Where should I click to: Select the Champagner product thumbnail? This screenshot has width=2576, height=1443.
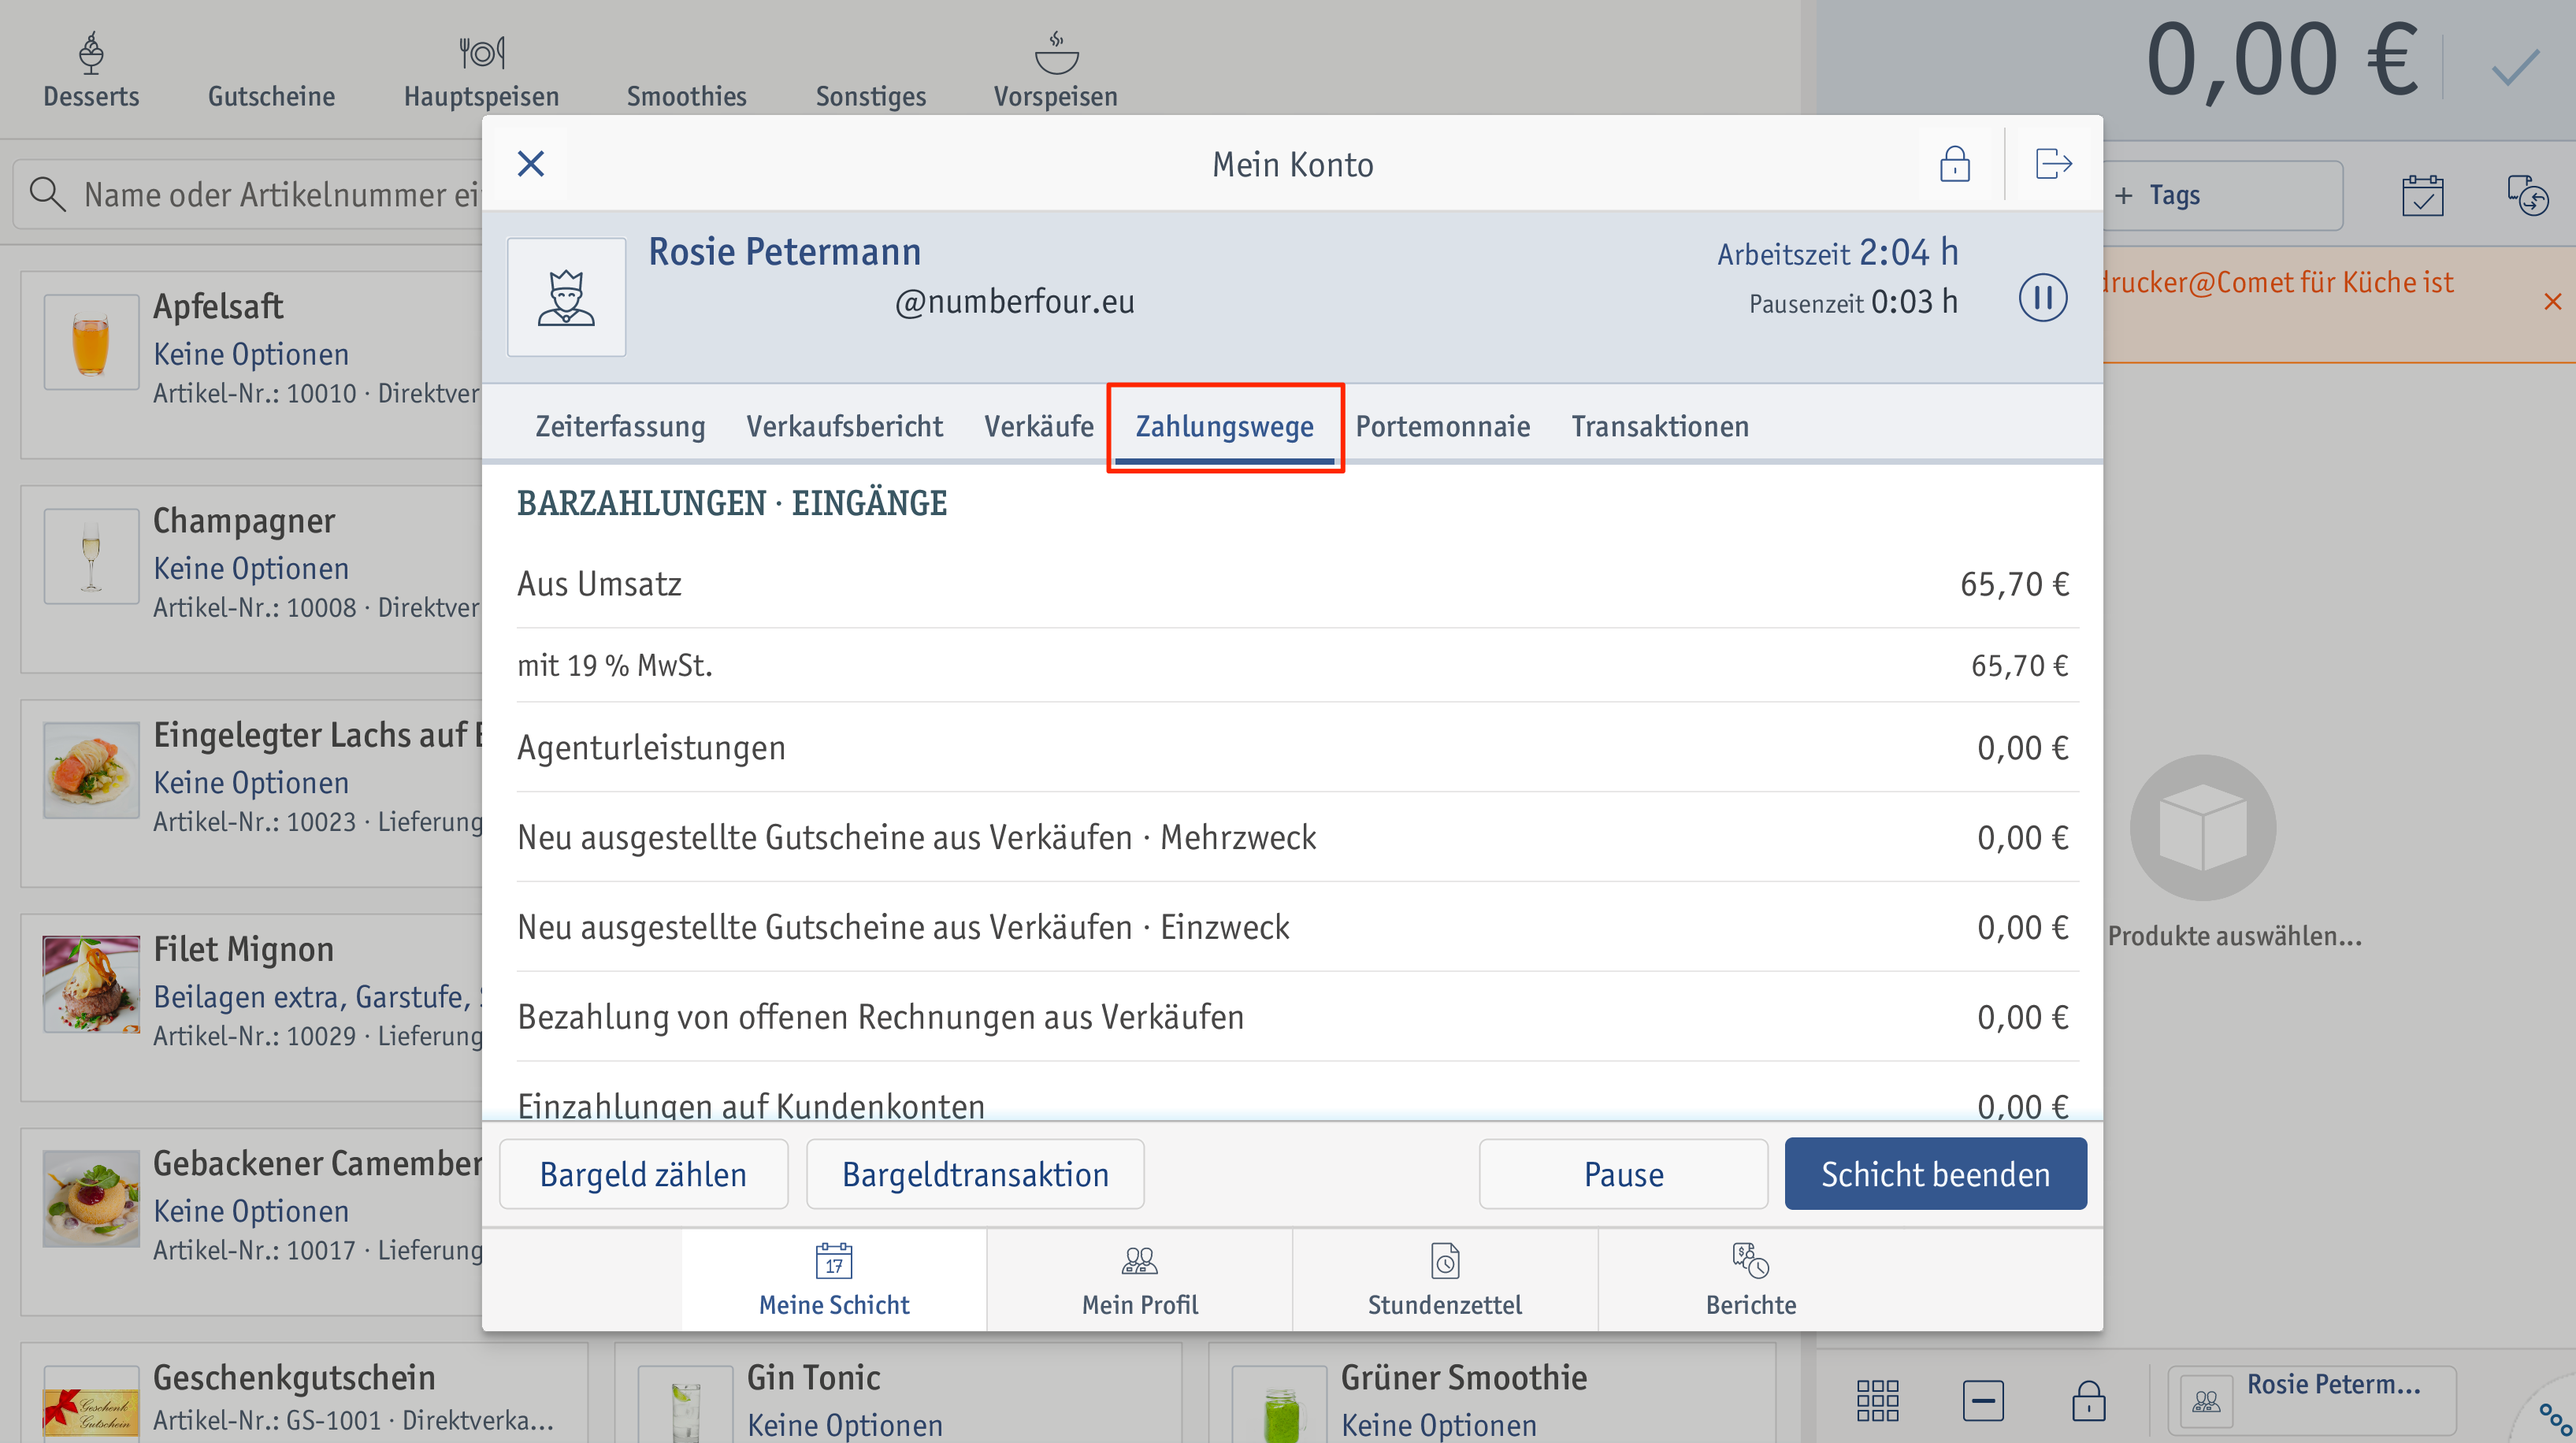[x=91, y=555]
